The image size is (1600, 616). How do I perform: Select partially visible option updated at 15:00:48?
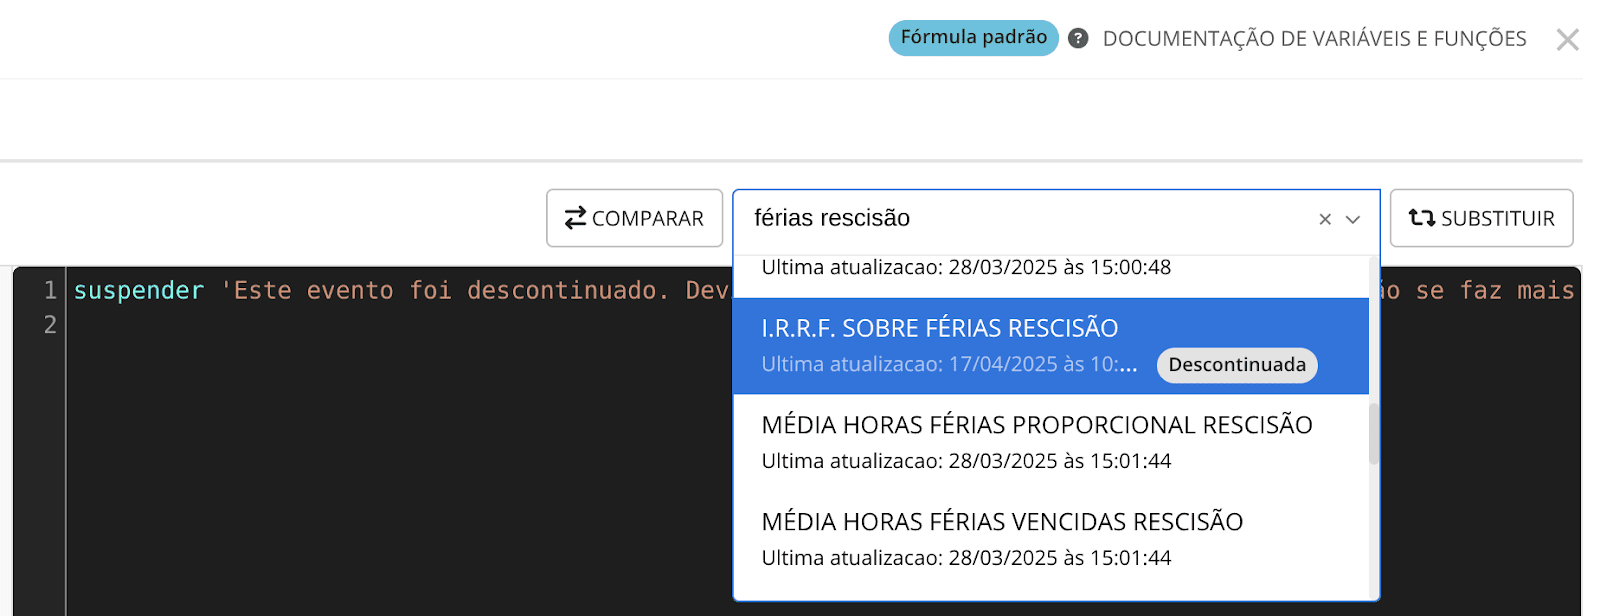(x=965, y=269)
